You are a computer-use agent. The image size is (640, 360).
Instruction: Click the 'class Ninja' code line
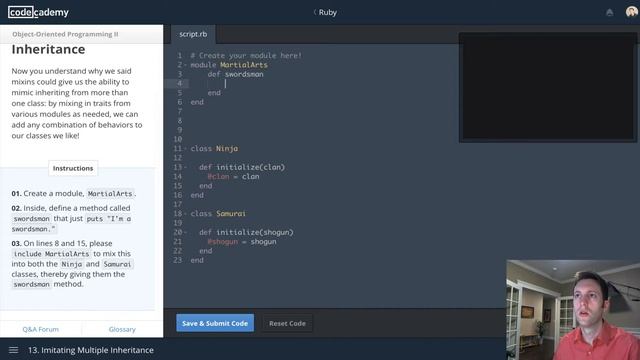tap(214, 149)
